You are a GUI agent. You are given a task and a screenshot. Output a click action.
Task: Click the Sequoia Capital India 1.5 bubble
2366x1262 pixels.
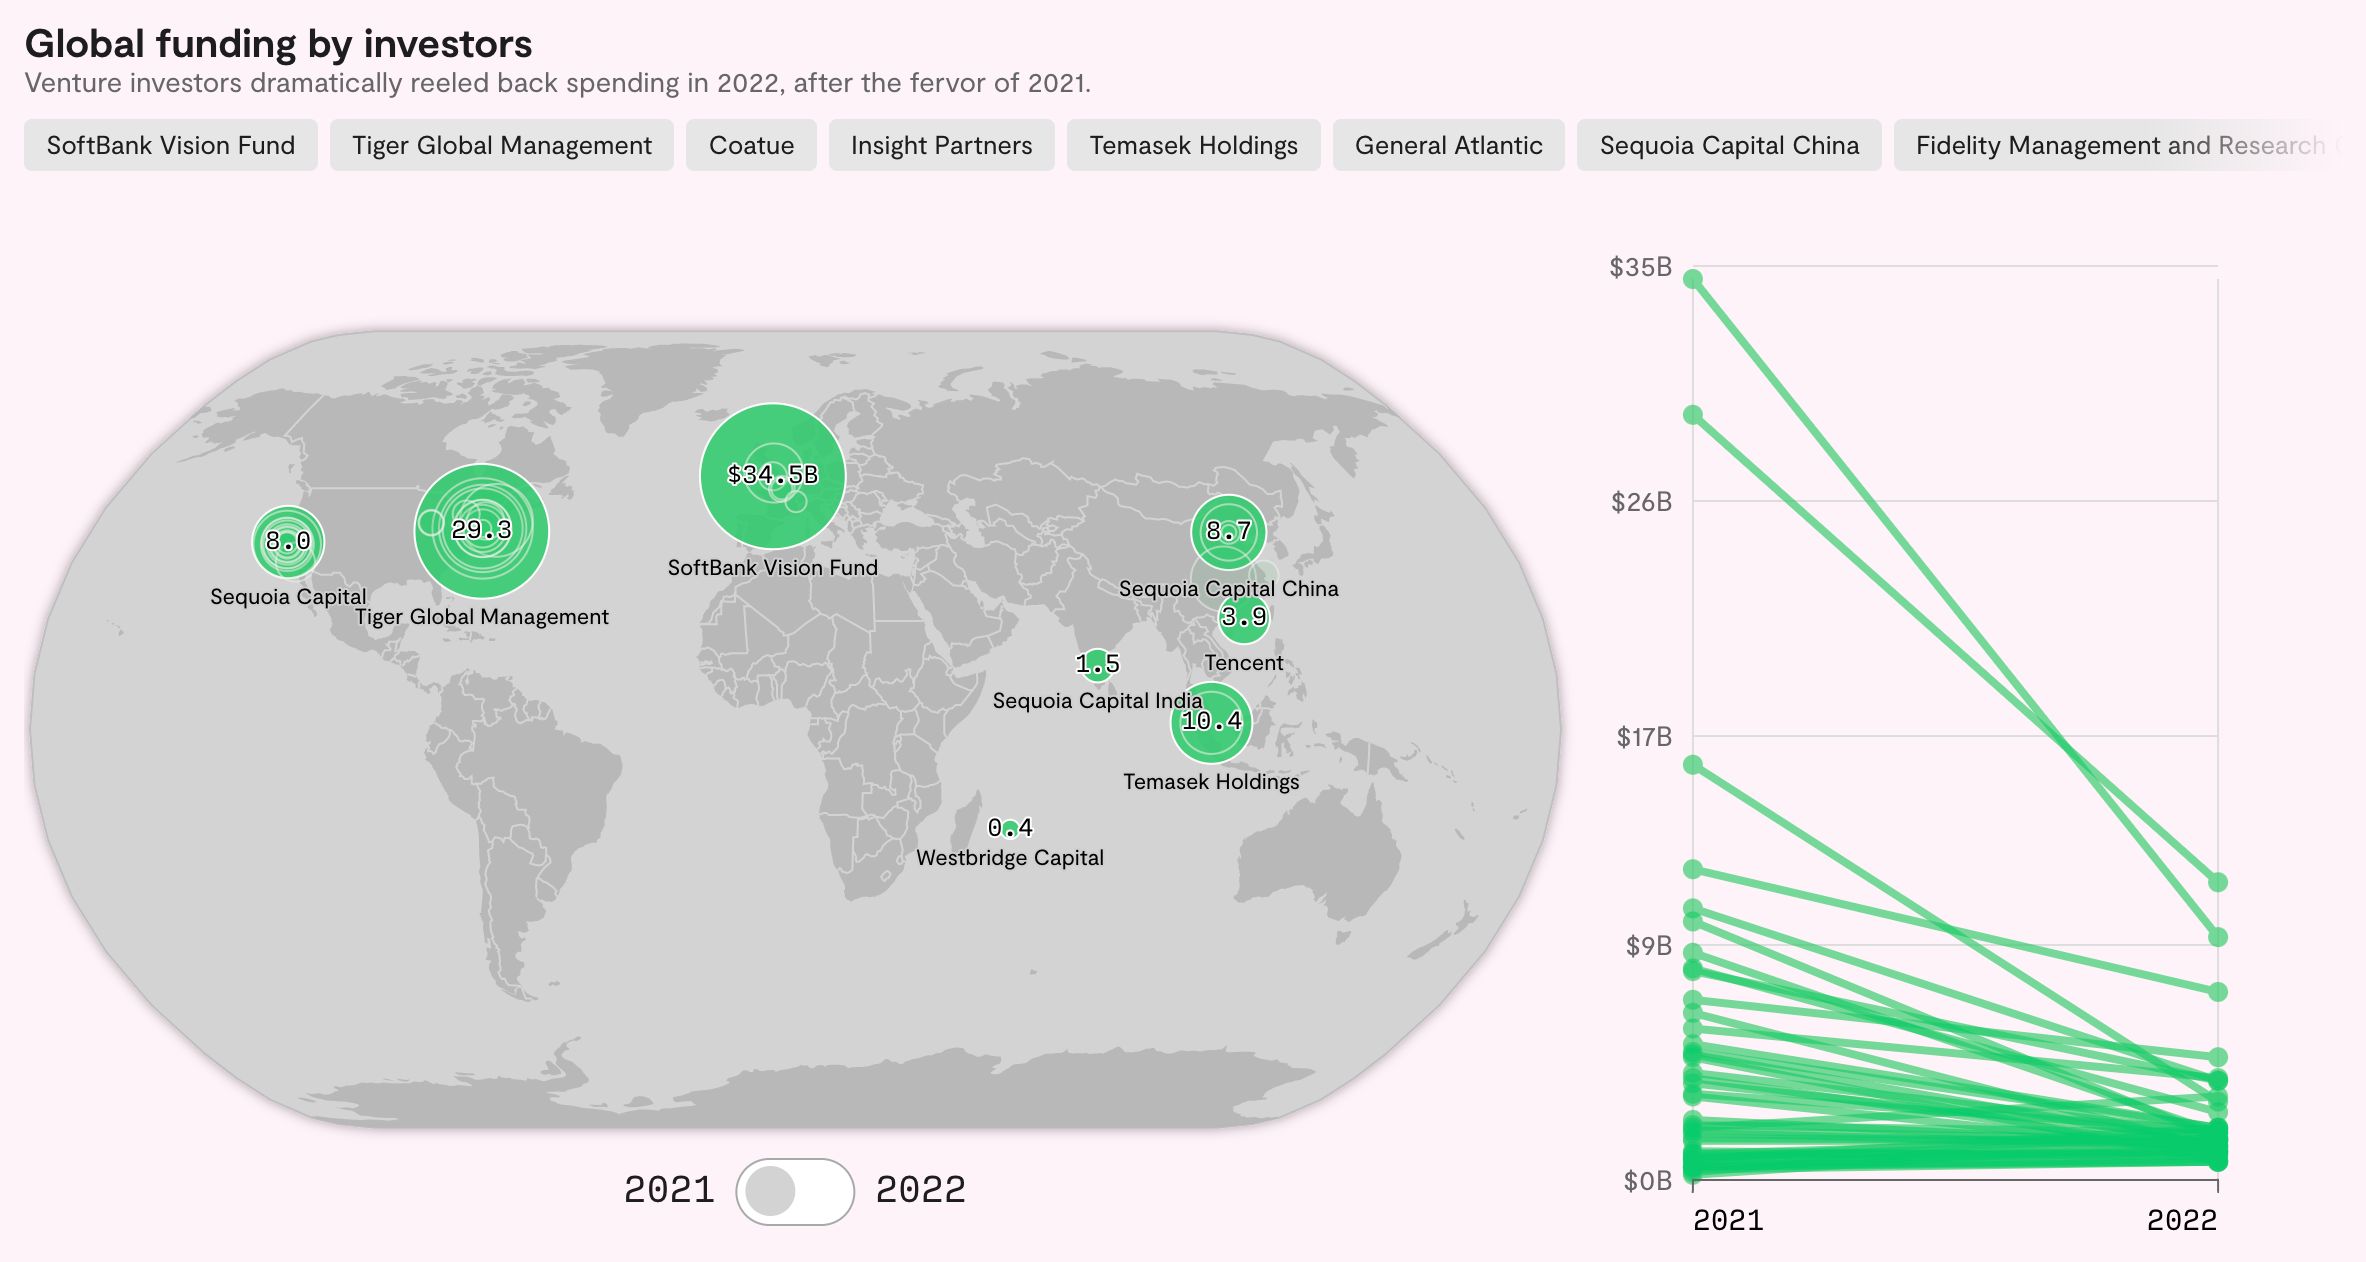[x=1097, y=664]
